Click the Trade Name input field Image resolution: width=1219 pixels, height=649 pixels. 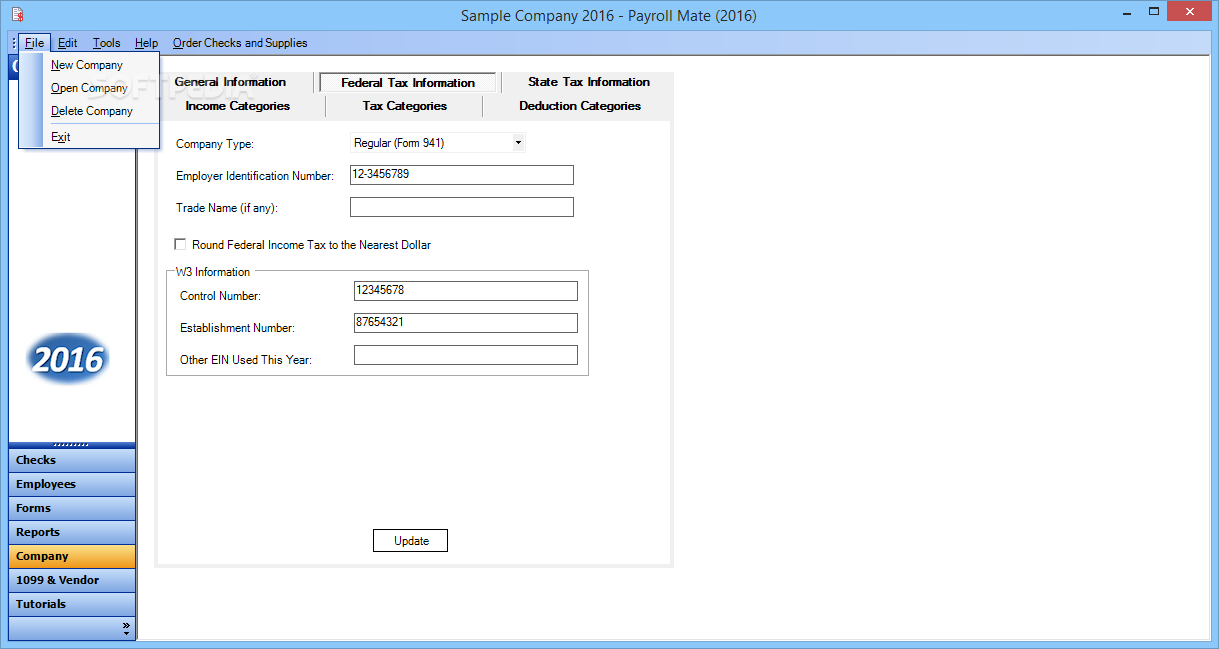pyautogui.click(x=462, y=207)
